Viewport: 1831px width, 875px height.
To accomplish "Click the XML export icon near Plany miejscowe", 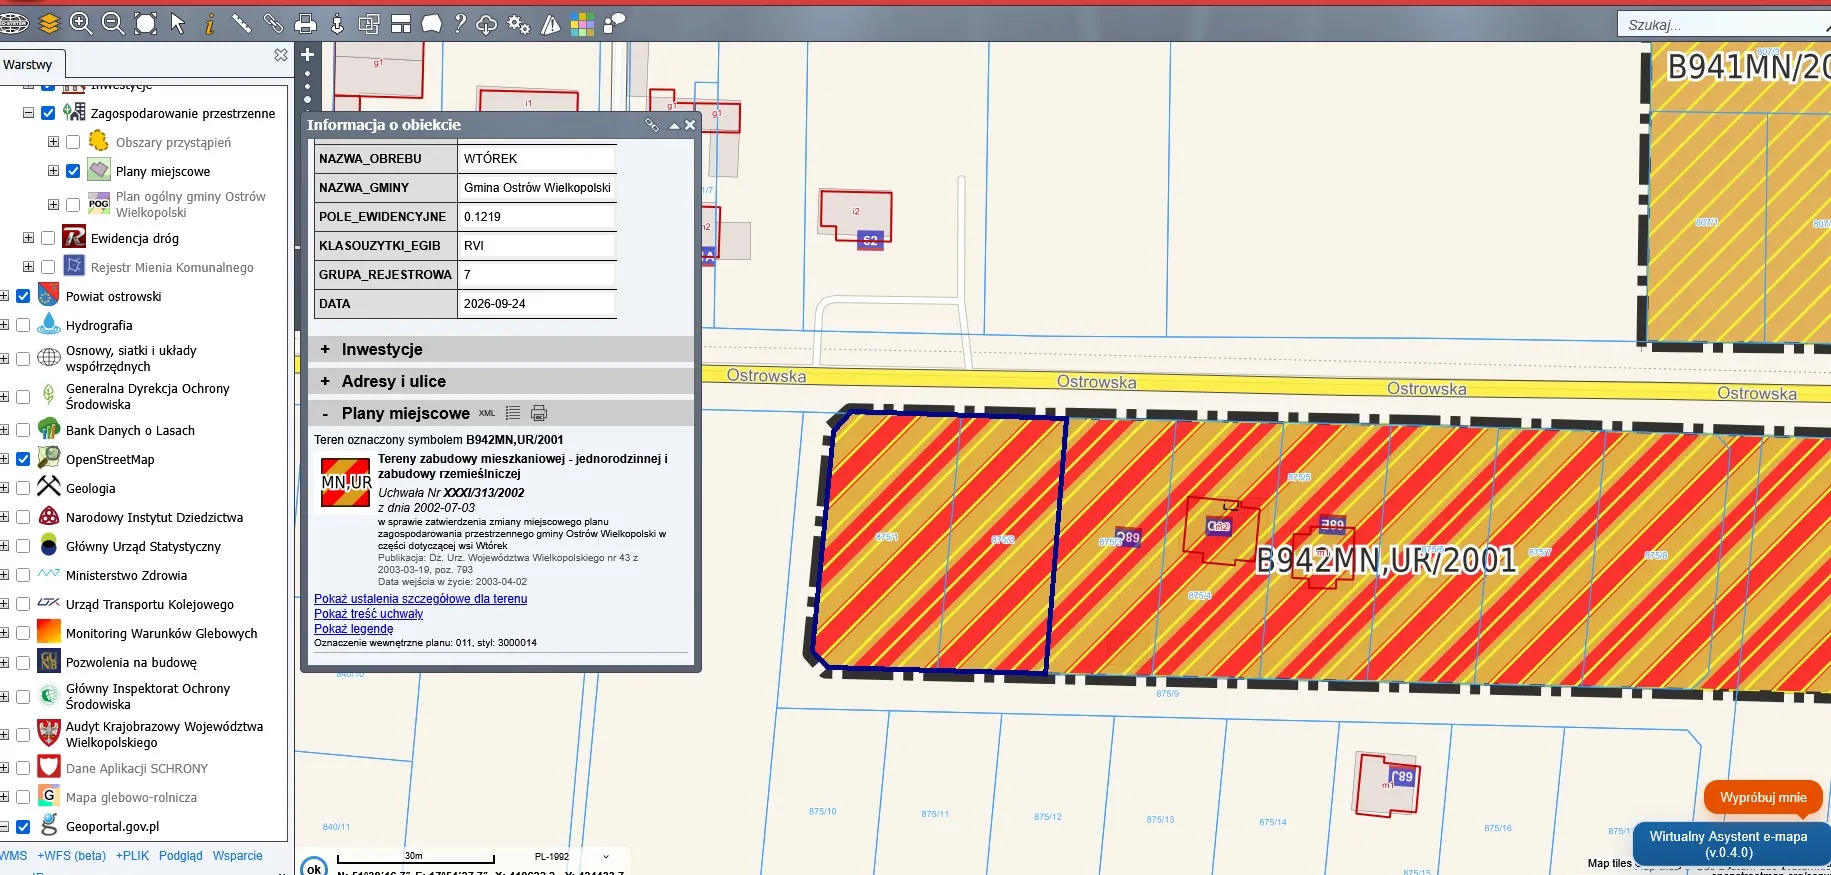I will 487,413.
